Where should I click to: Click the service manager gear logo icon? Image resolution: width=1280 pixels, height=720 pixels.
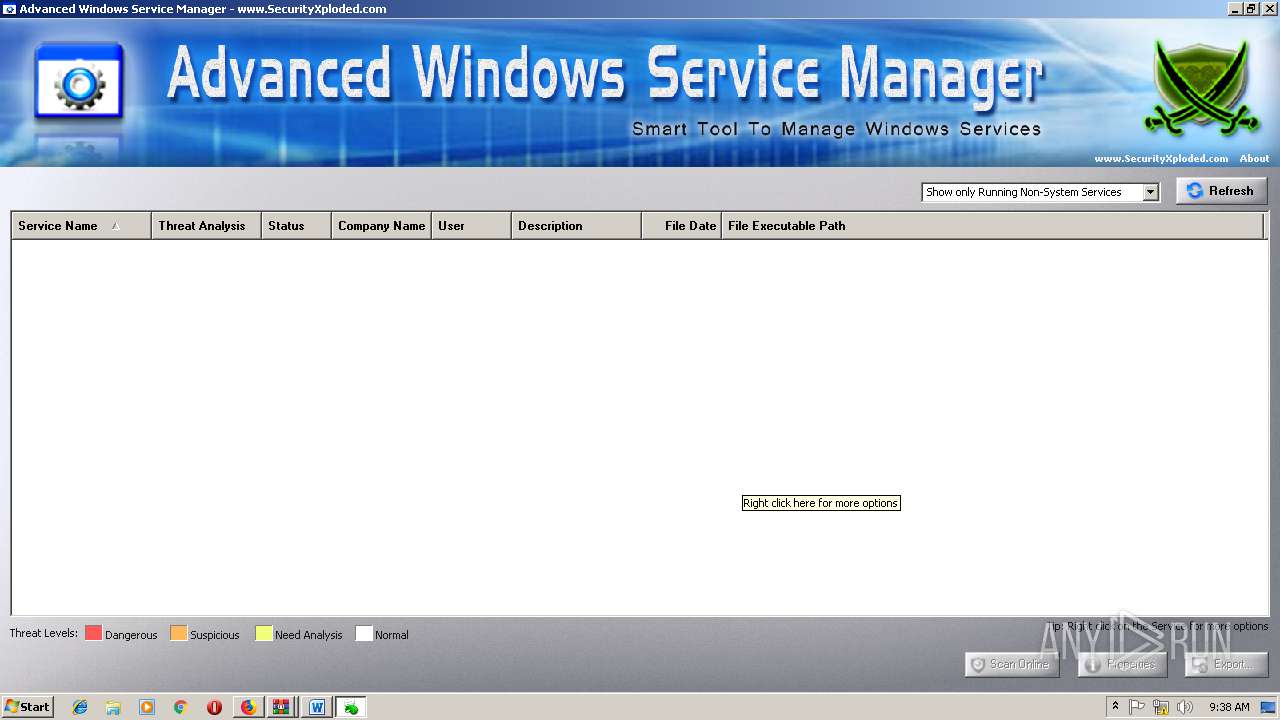click(79, 82)
